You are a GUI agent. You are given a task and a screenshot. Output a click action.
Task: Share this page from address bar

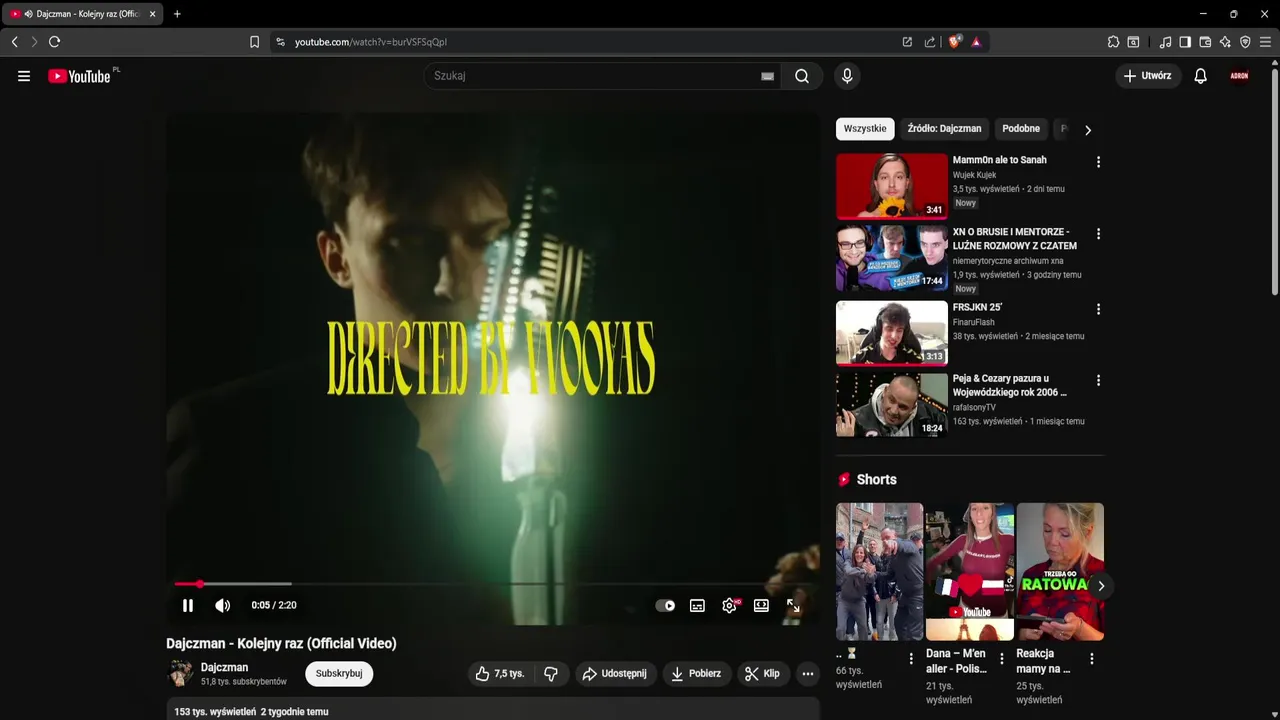[x=930, y=42]
